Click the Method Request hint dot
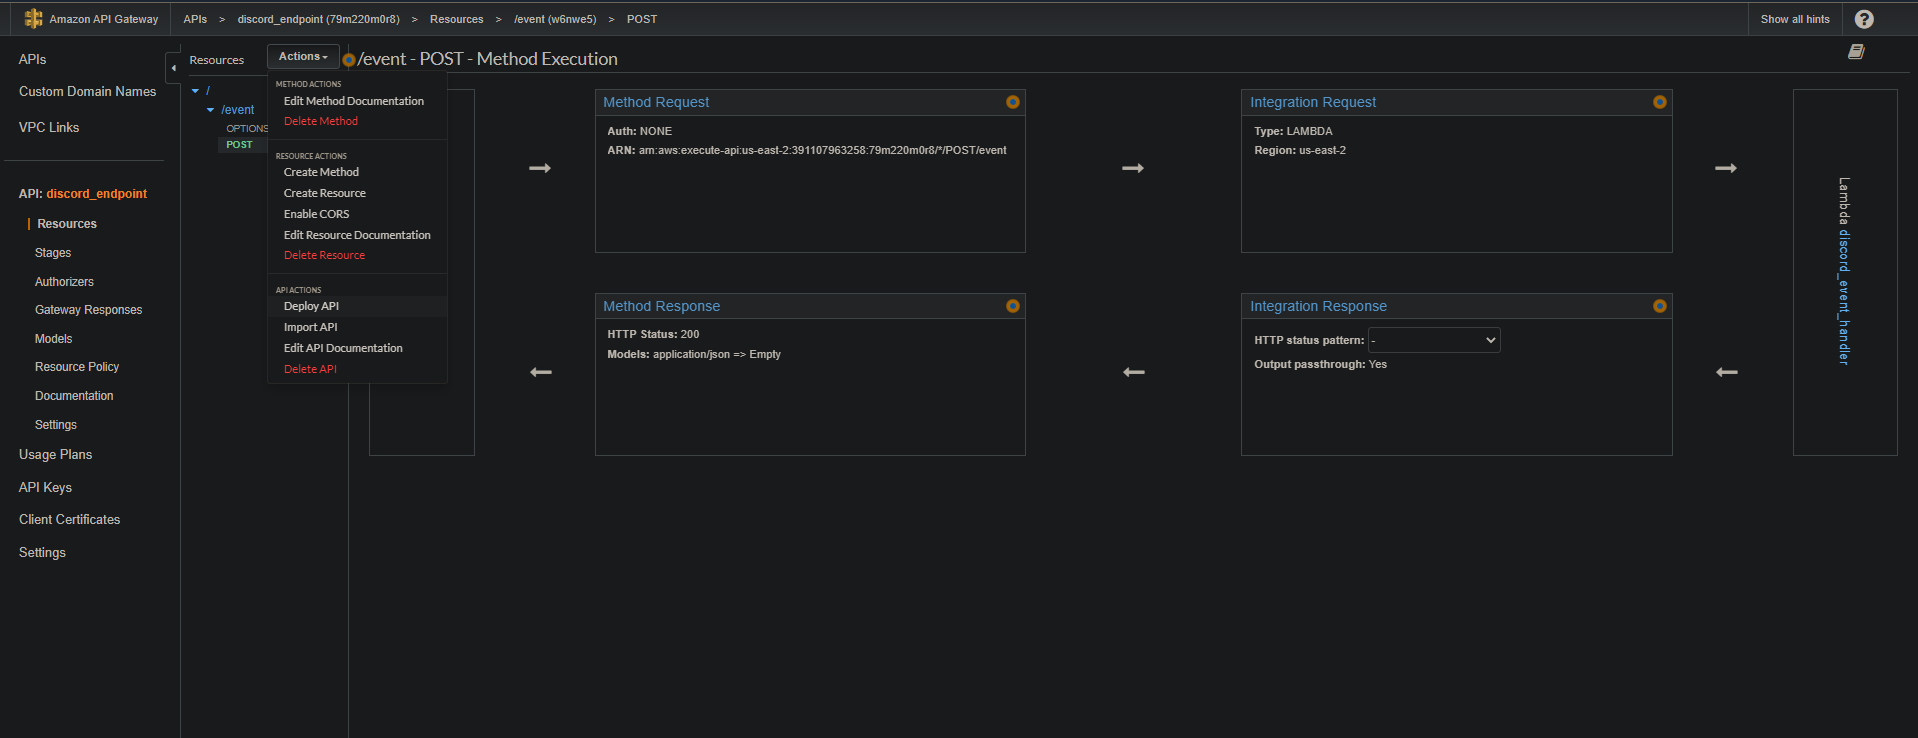 [x=1013, y=102]
